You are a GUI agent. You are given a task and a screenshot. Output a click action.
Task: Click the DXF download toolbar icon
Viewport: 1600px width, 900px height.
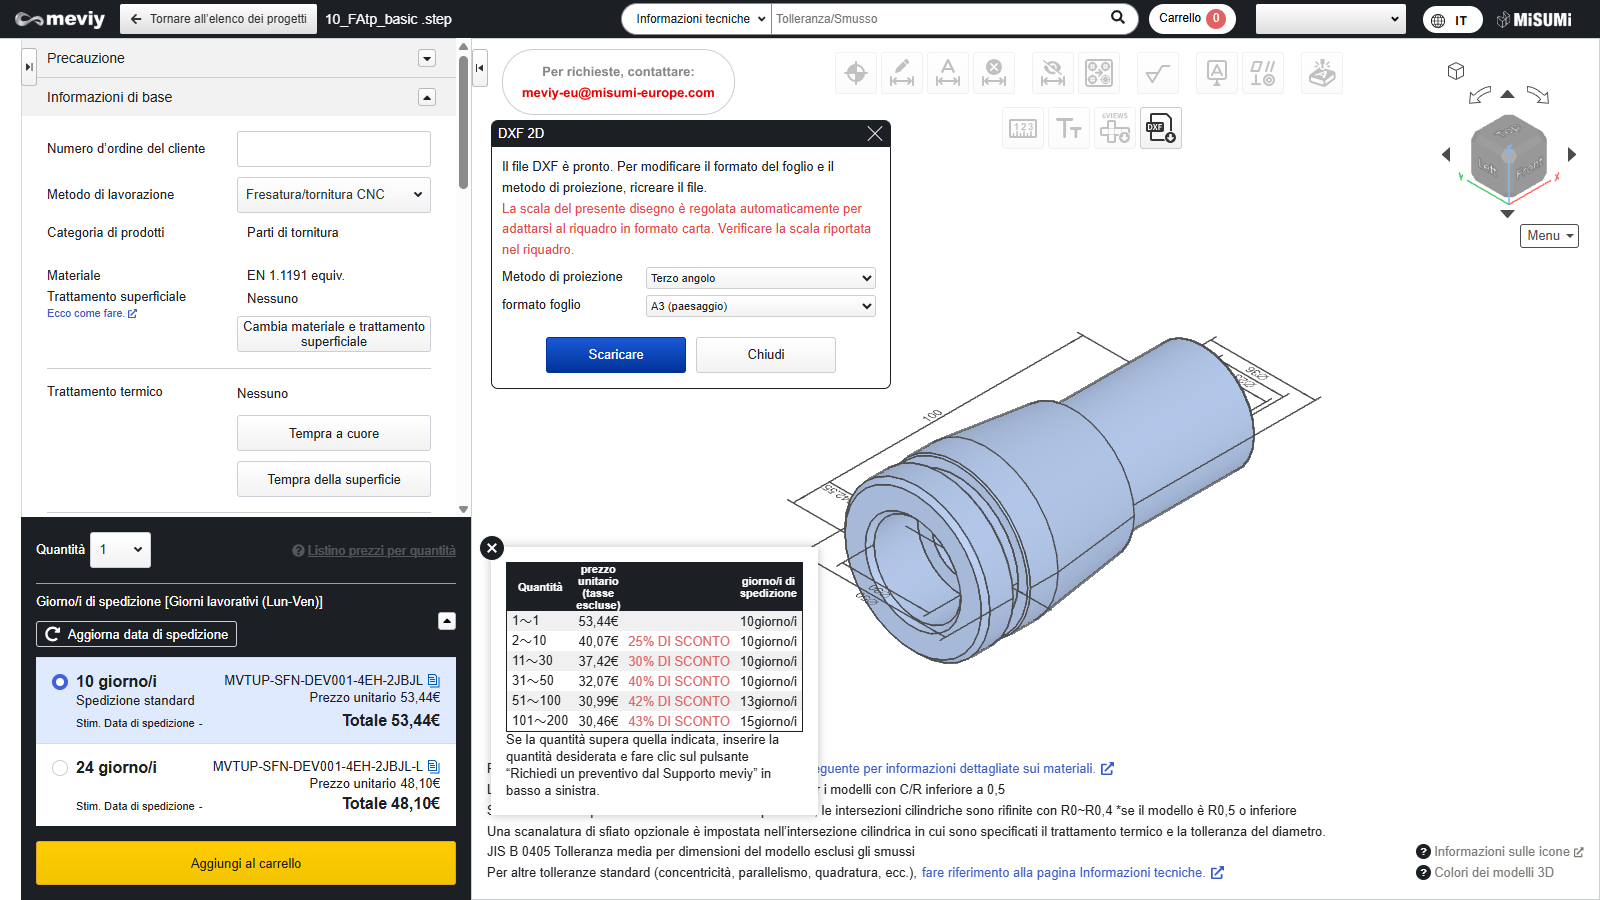(x=1161, y=128)
